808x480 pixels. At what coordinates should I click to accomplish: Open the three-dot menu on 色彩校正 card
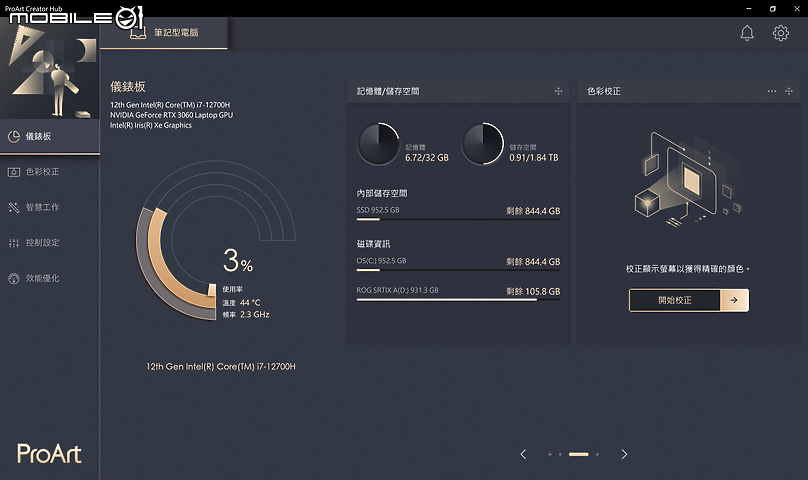pyautogui.click(x=771, y=91)
